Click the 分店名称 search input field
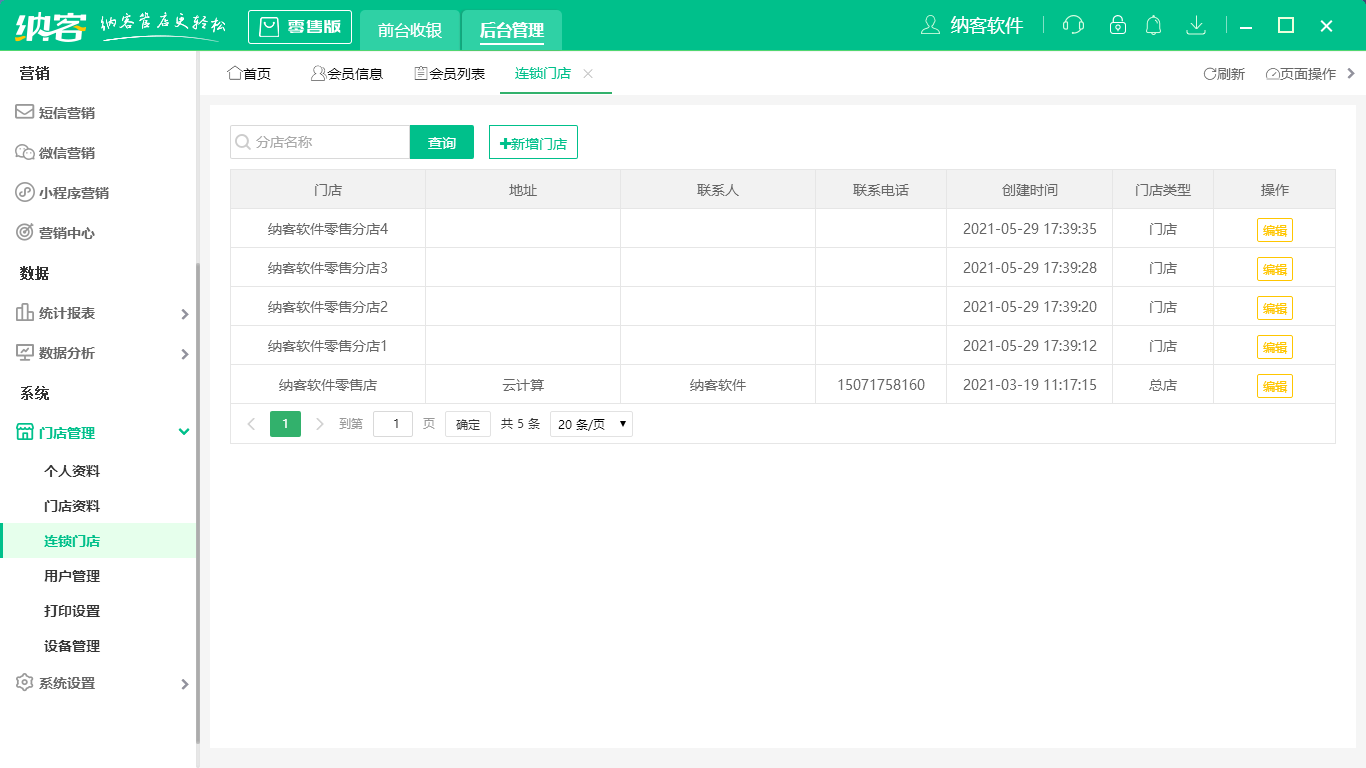1366x768 pixels. click(320, 142)
